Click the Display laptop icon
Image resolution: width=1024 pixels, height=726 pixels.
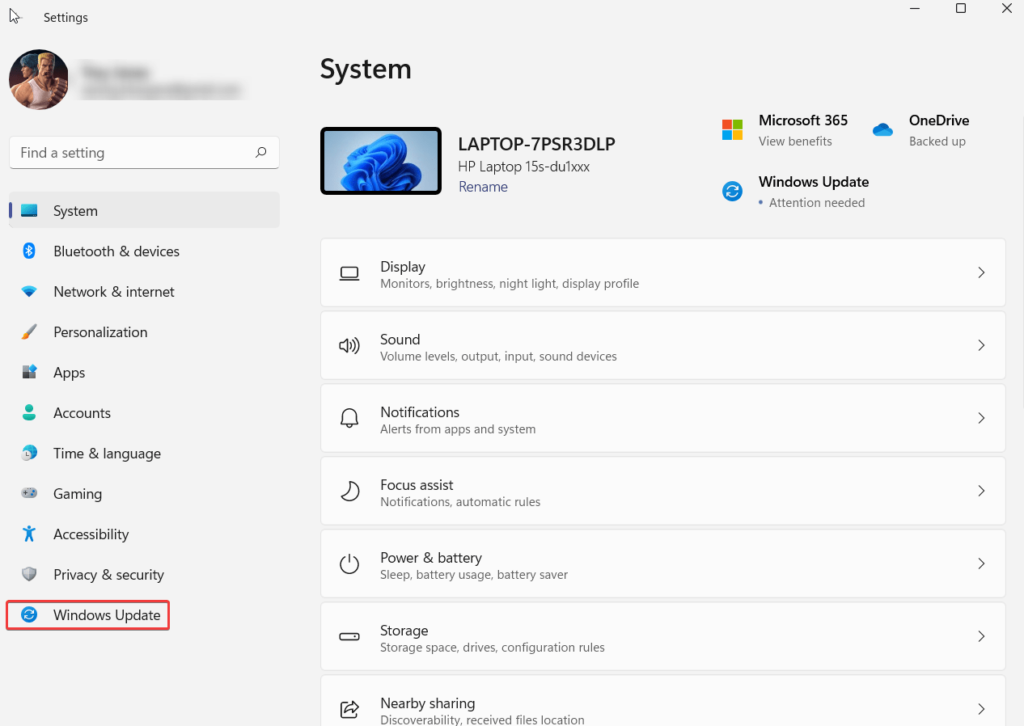(x=349, y=273)
